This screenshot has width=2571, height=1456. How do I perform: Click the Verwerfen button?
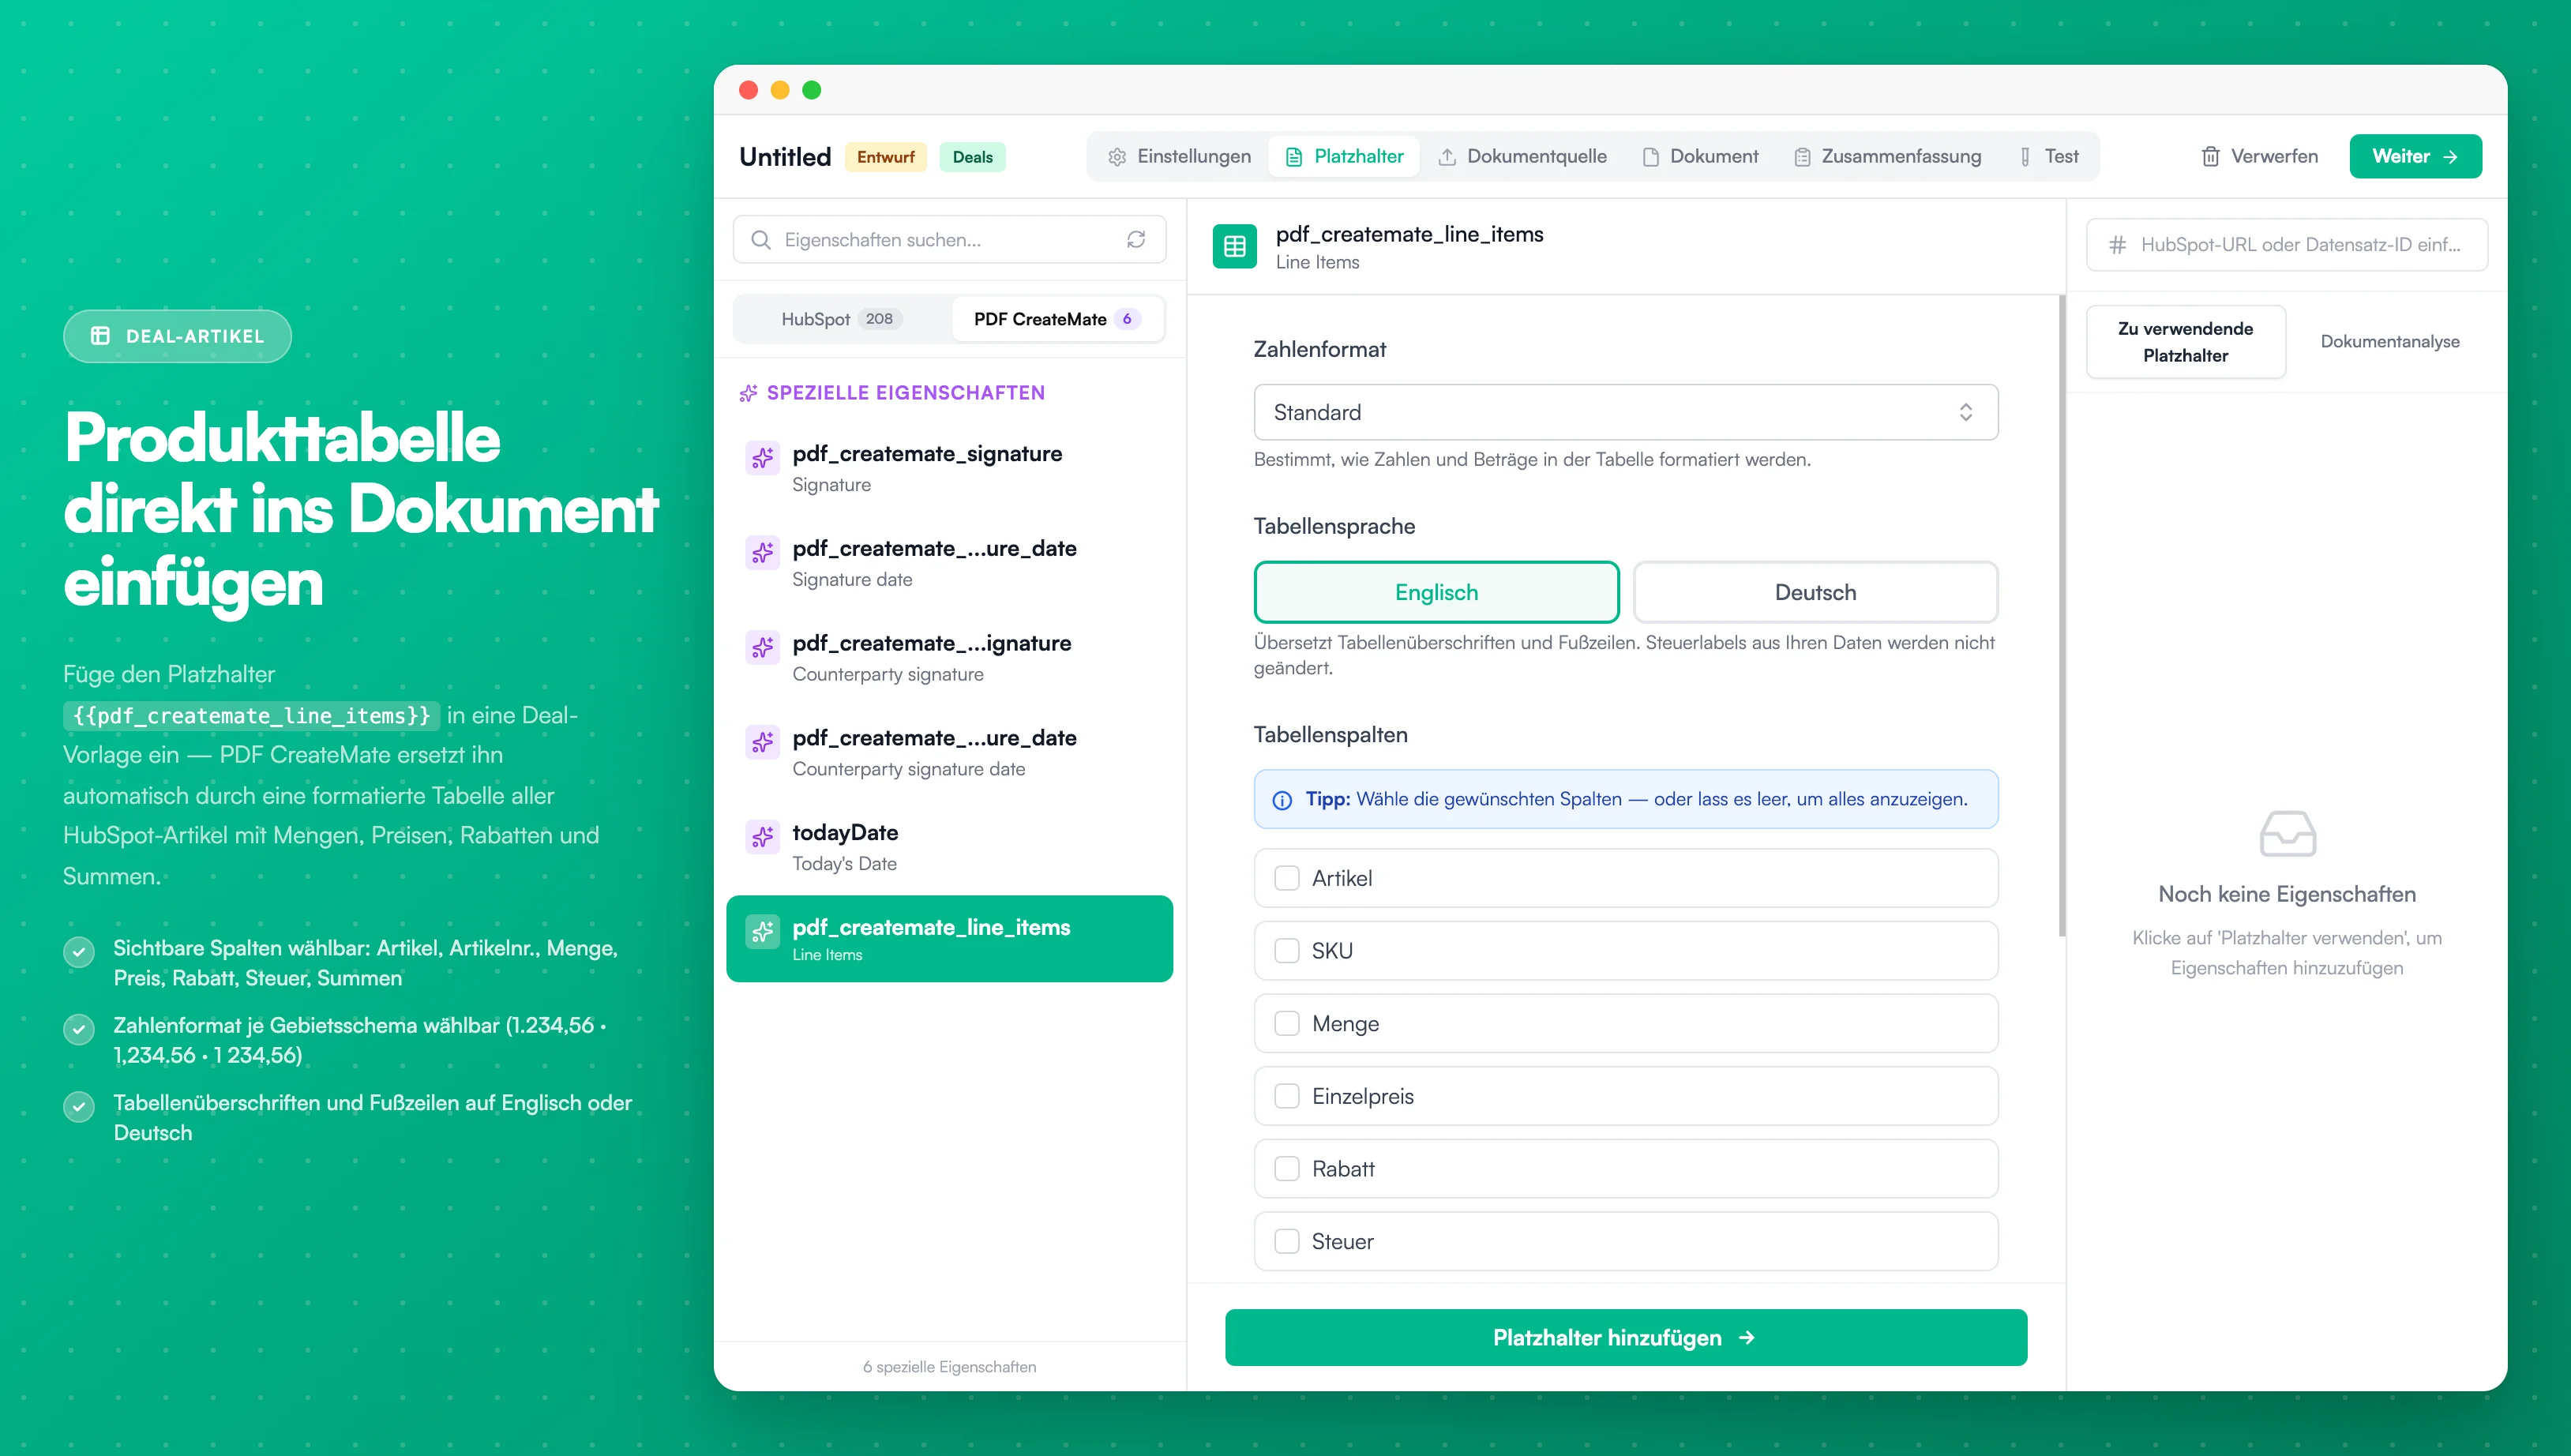tap(2259, 156)
